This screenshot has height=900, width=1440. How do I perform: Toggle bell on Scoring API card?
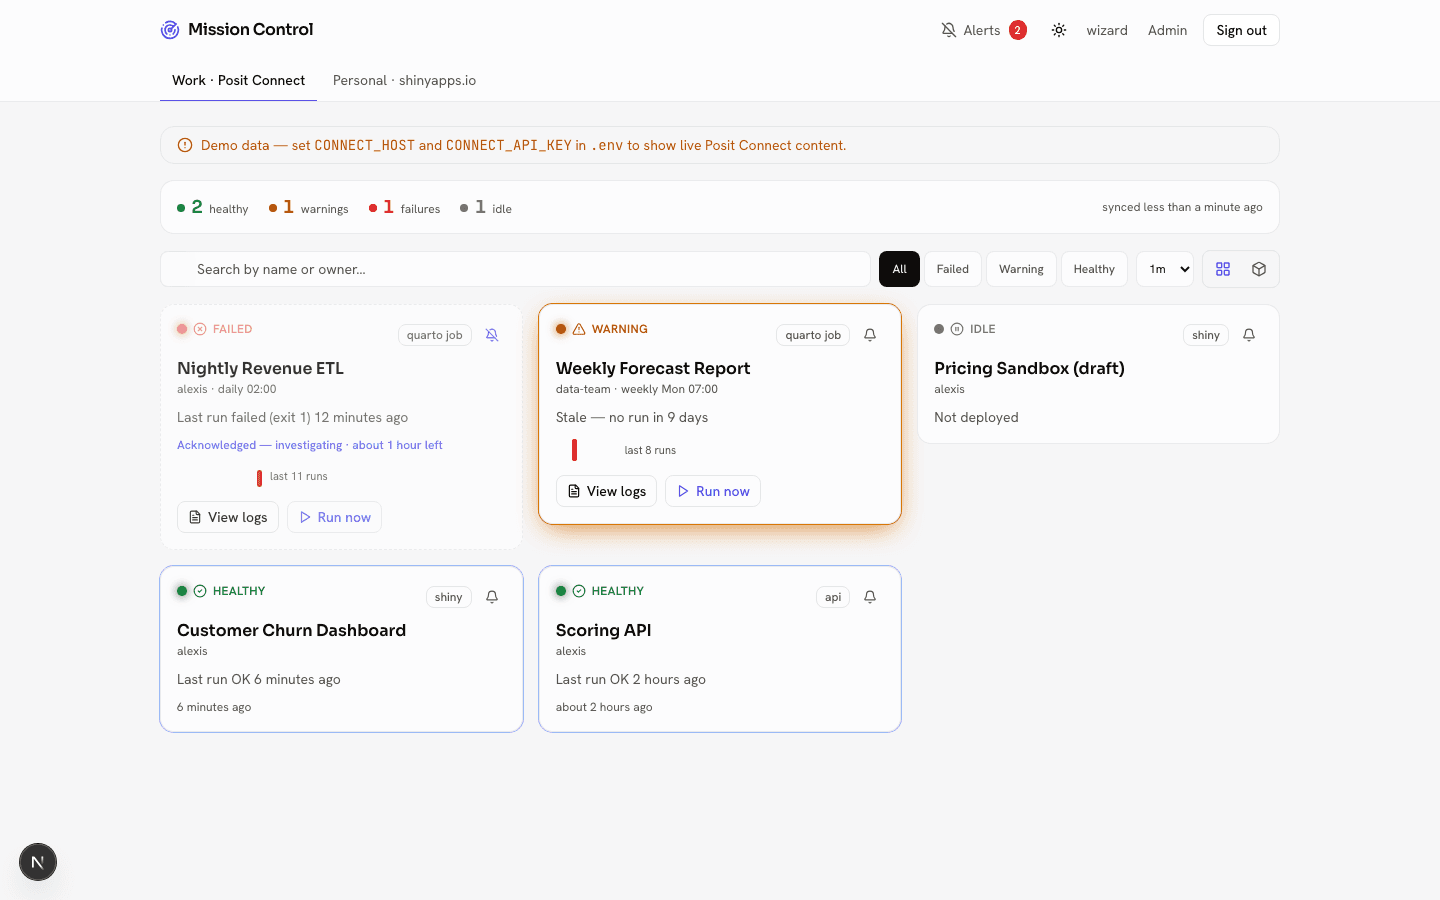point(870,597)
